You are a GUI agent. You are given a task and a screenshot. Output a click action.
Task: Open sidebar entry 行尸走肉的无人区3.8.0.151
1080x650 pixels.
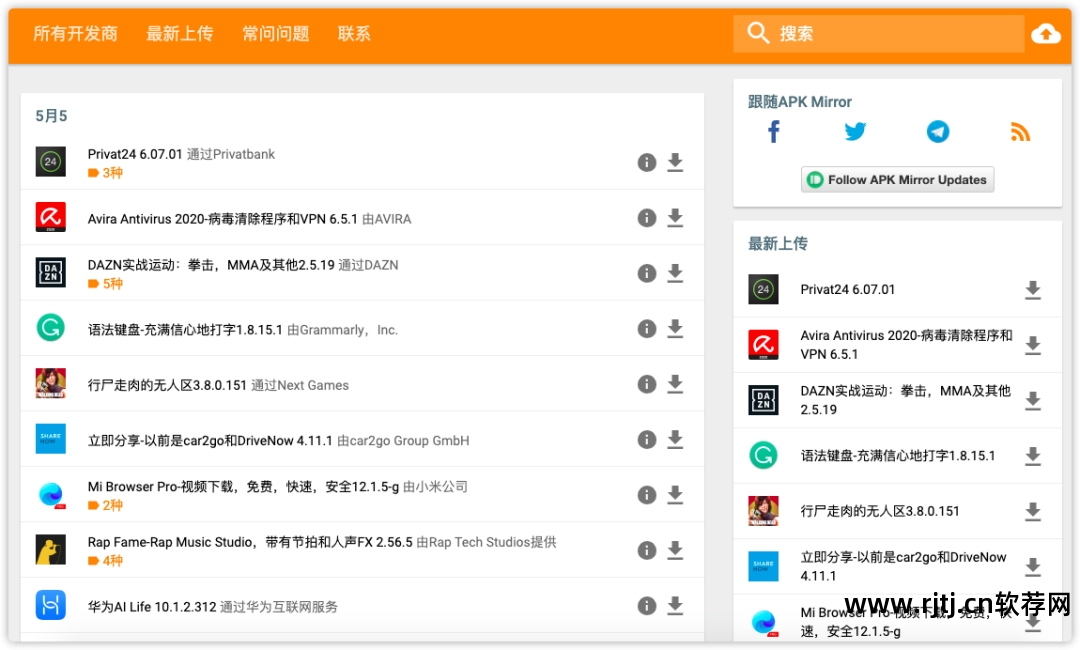(x=880, y=512)
